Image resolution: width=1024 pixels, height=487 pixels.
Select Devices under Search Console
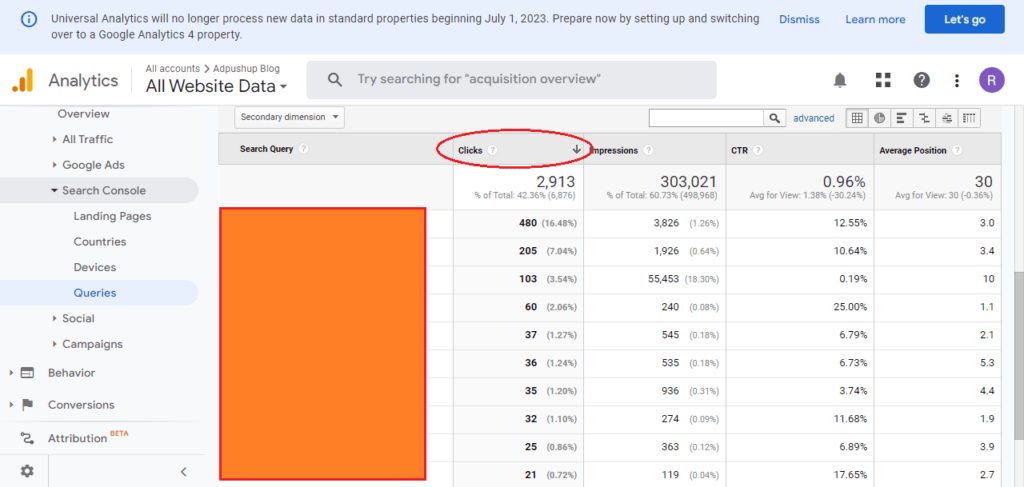point(94,267)
